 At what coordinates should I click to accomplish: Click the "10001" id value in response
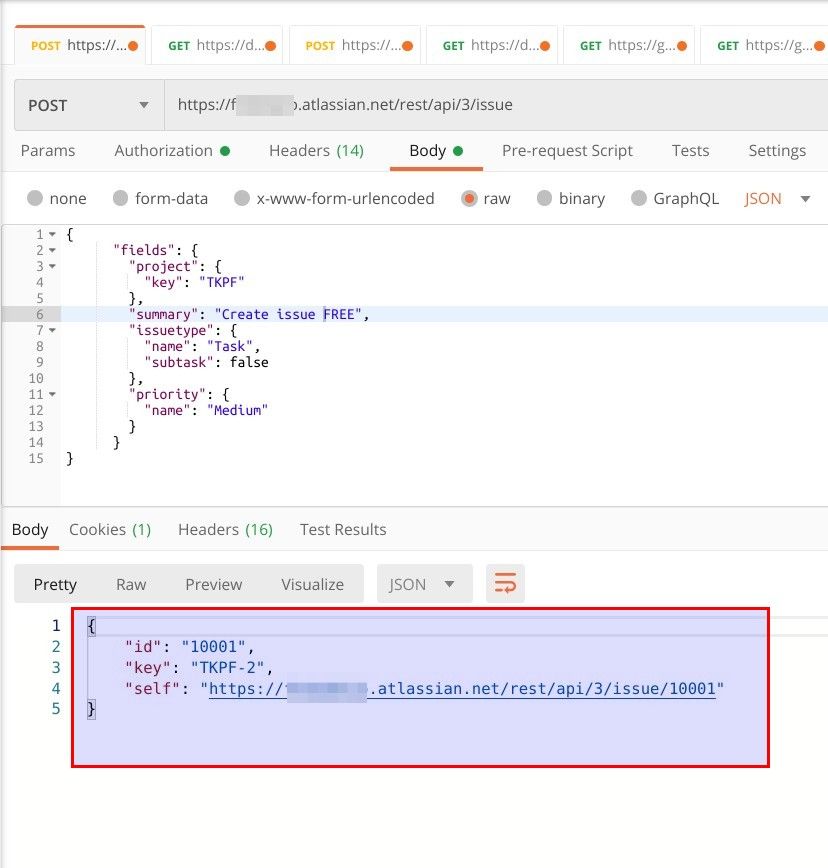[x=213, y=647]
